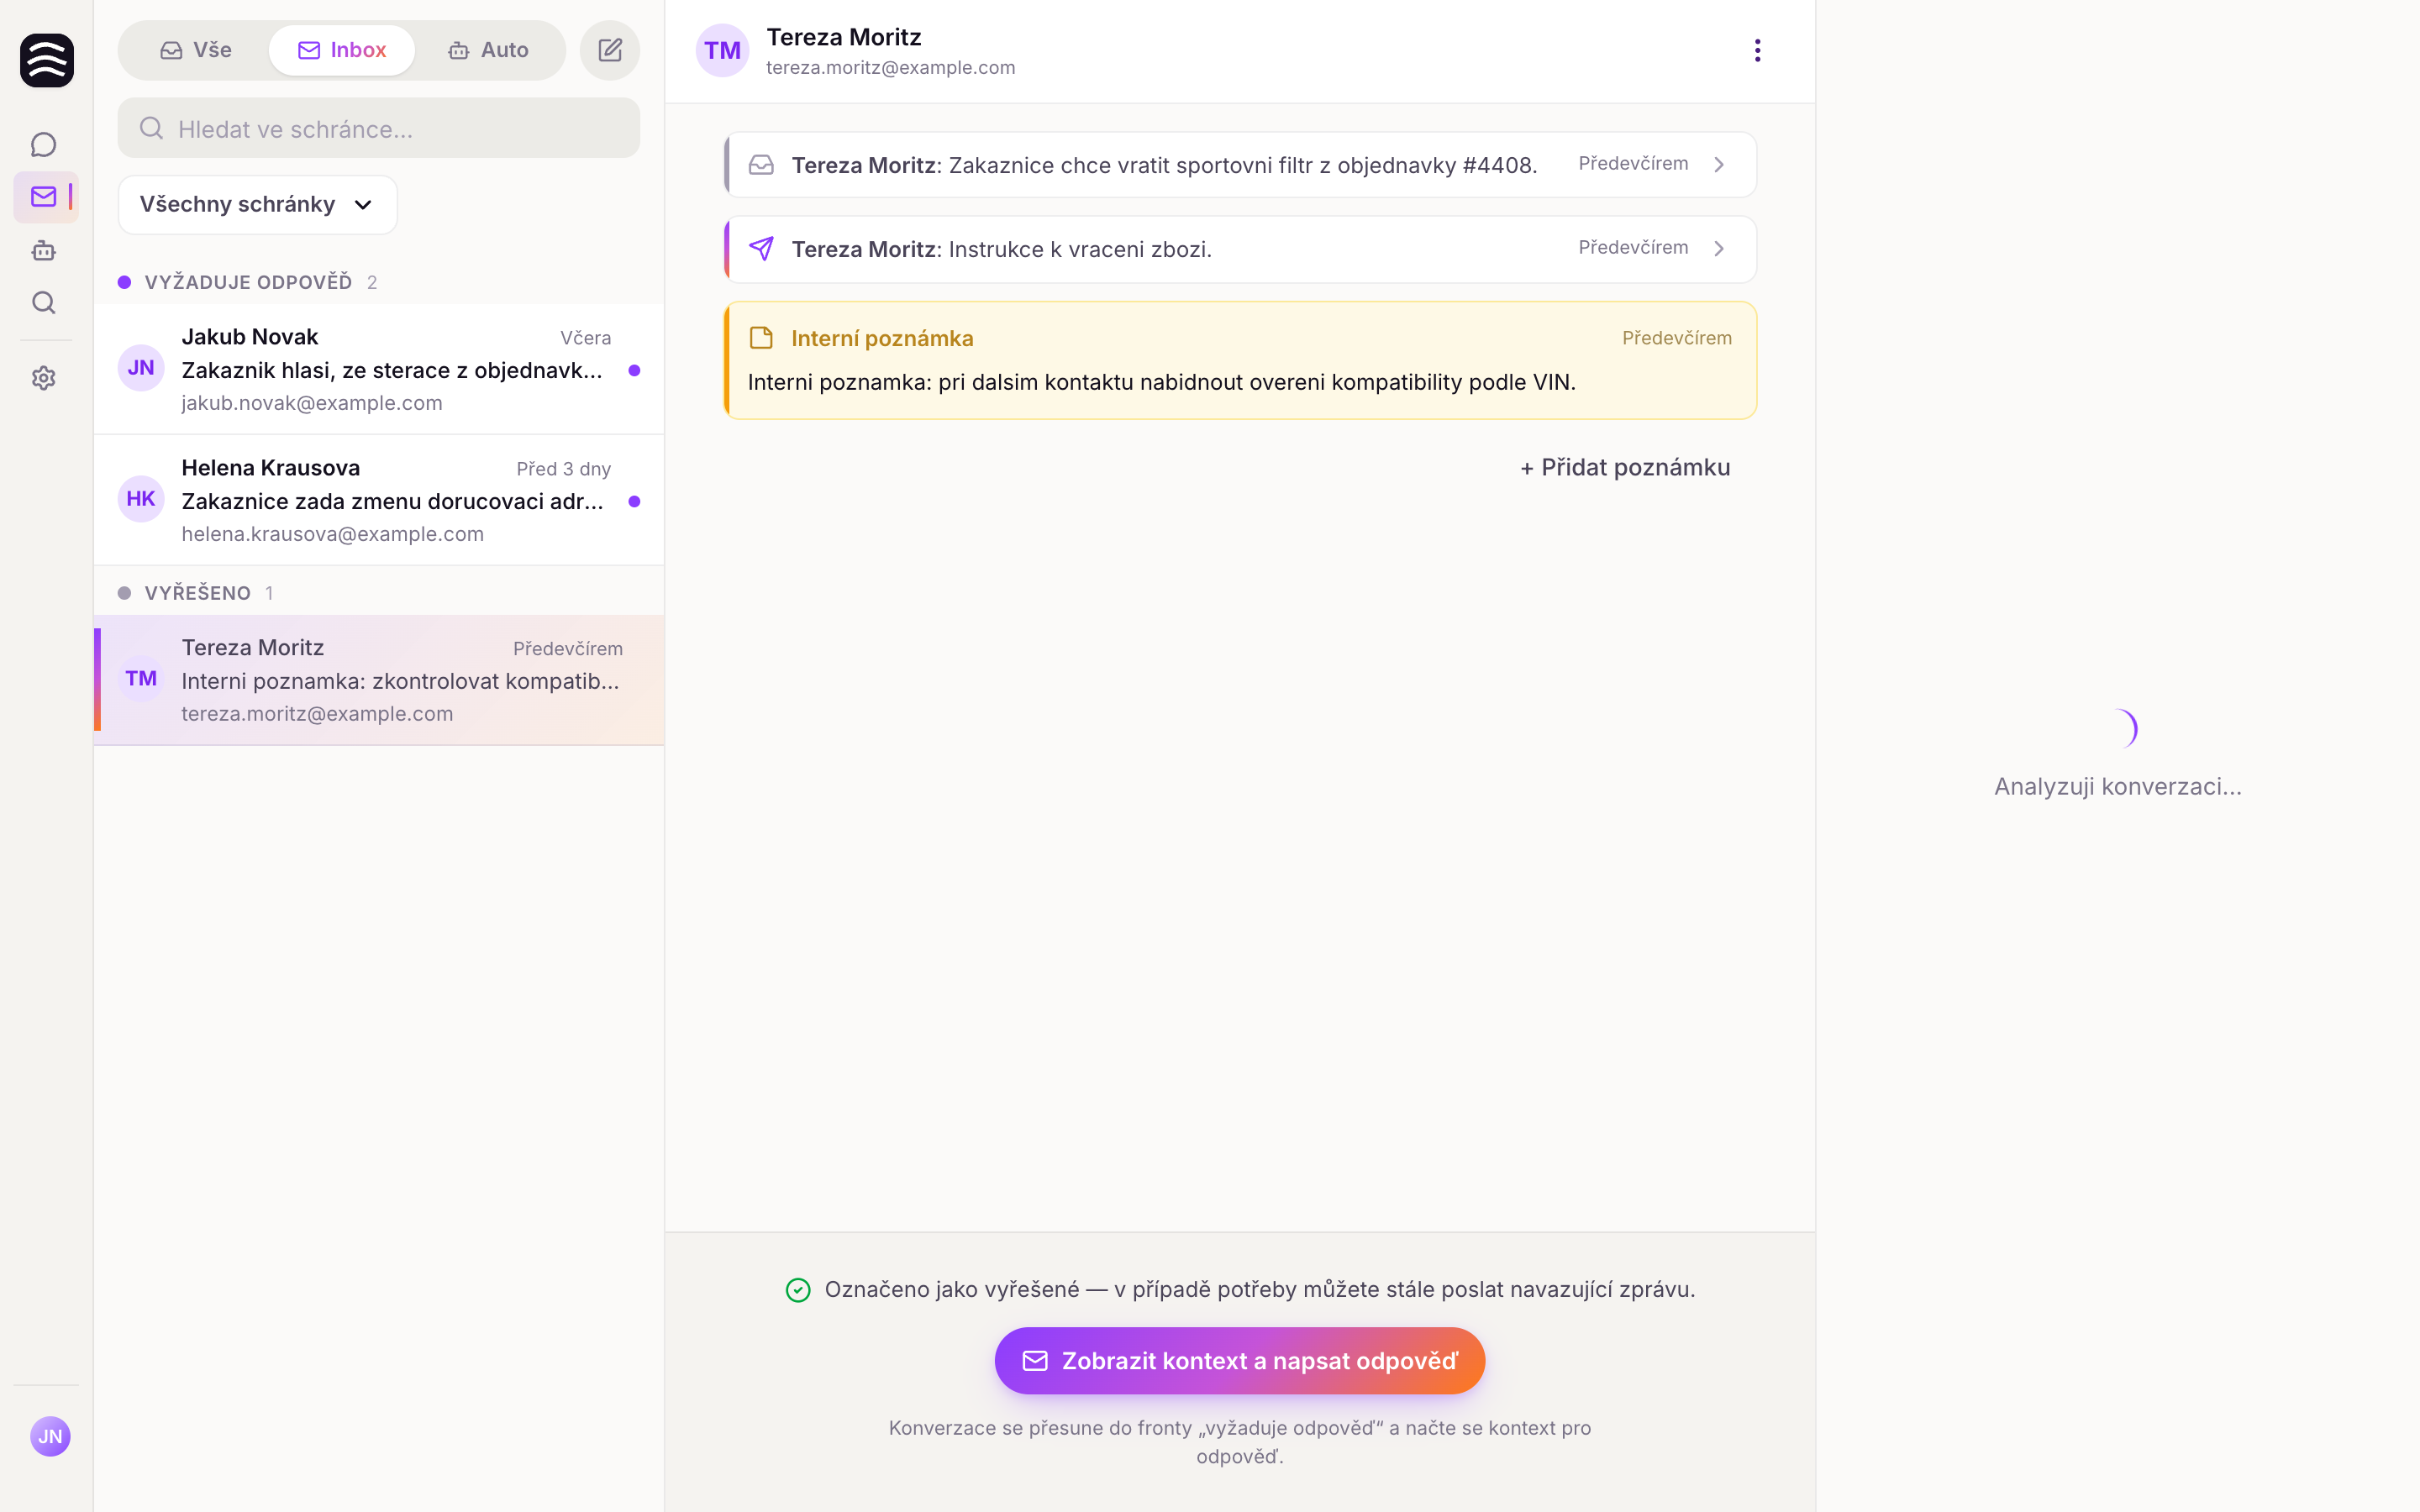Open the Instrukce k vraceni zbozi message
The height and width of the screenshot is (1512, 2420).
tap(1239, 249)
